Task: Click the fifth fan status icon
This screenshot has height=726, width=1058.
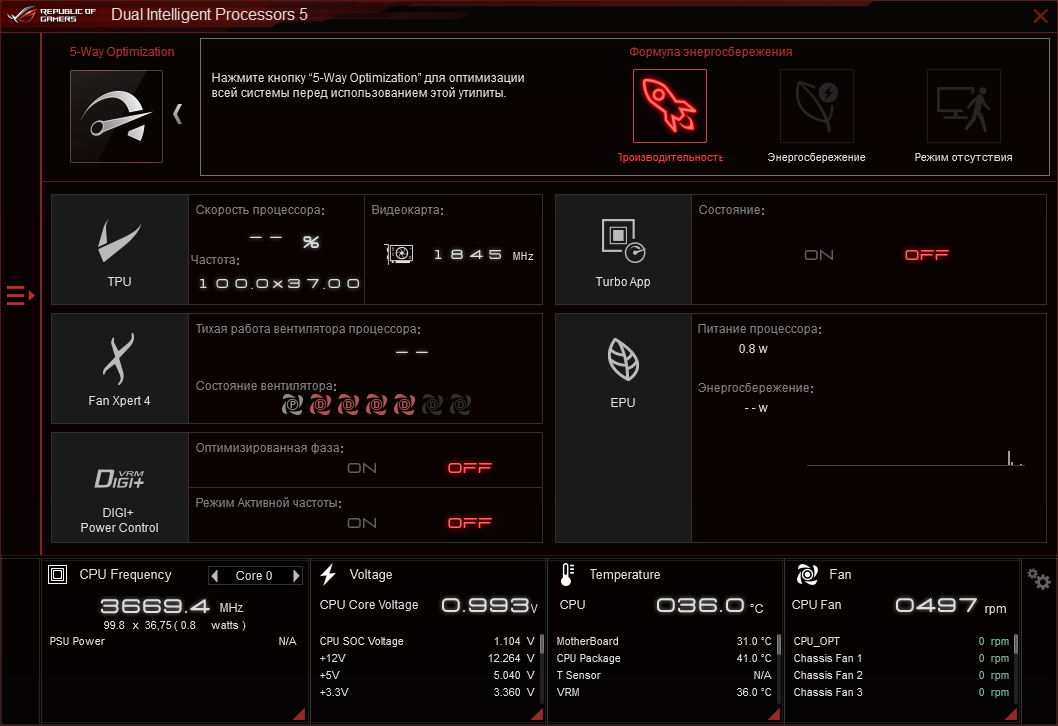Action: pyautogui.click(x=404, y=405)
